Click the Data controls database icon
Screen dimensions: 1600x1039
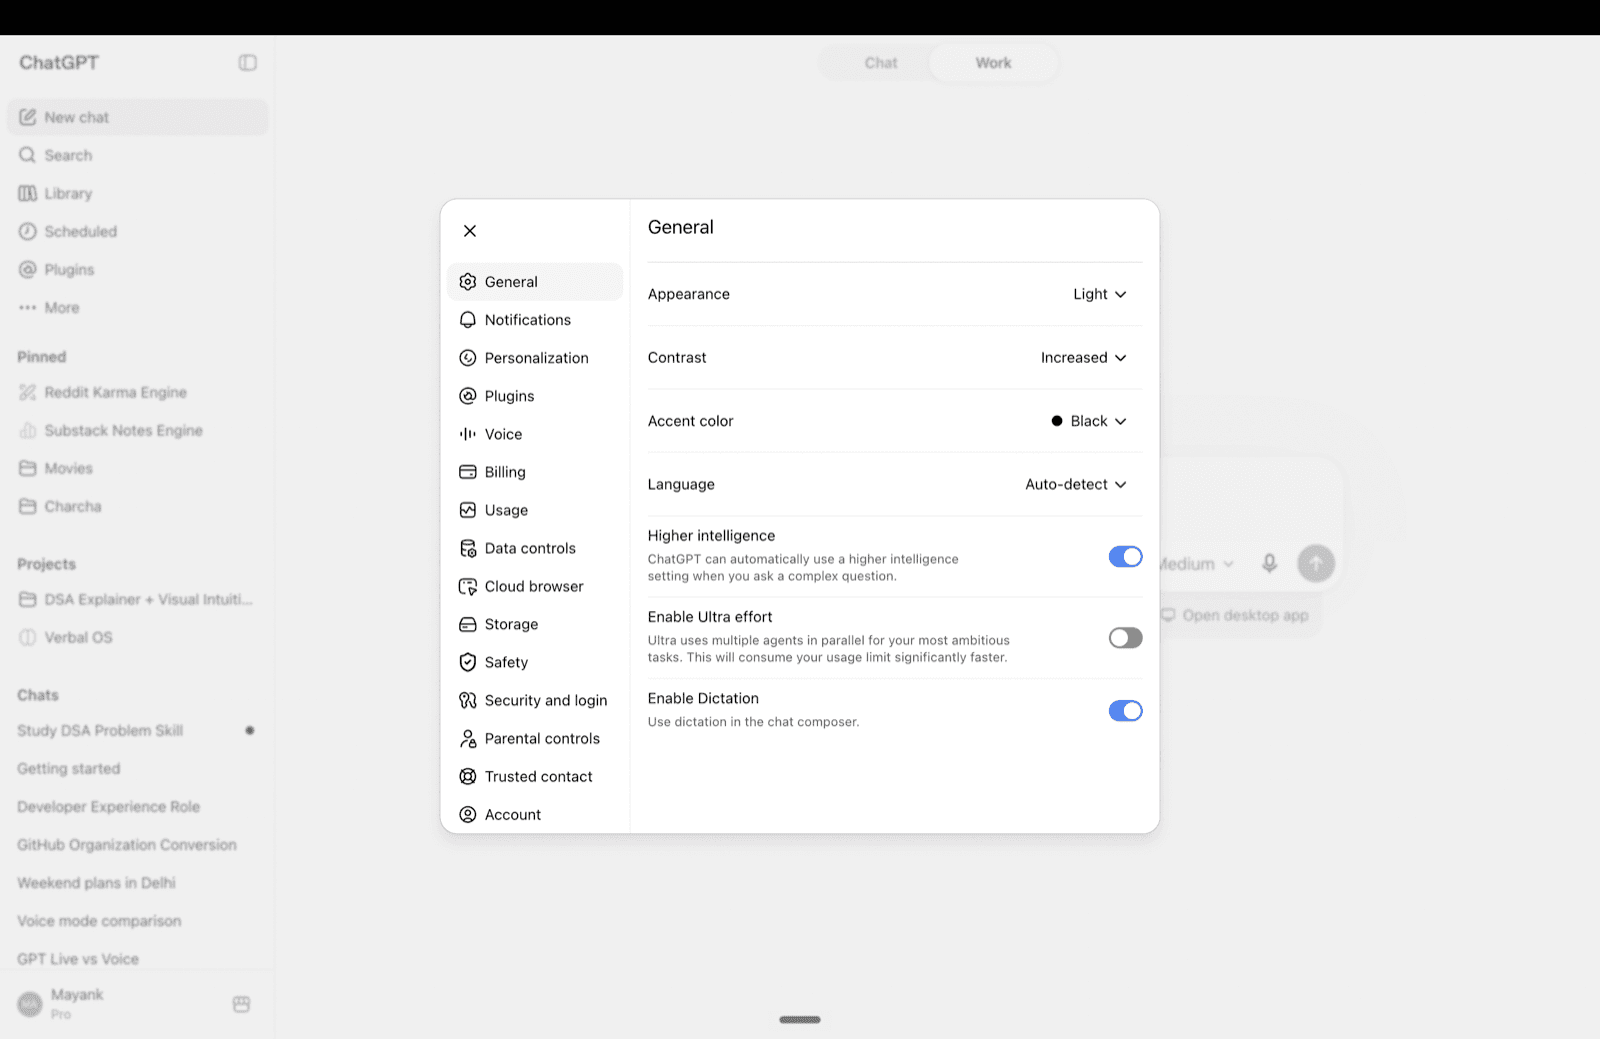467,548
